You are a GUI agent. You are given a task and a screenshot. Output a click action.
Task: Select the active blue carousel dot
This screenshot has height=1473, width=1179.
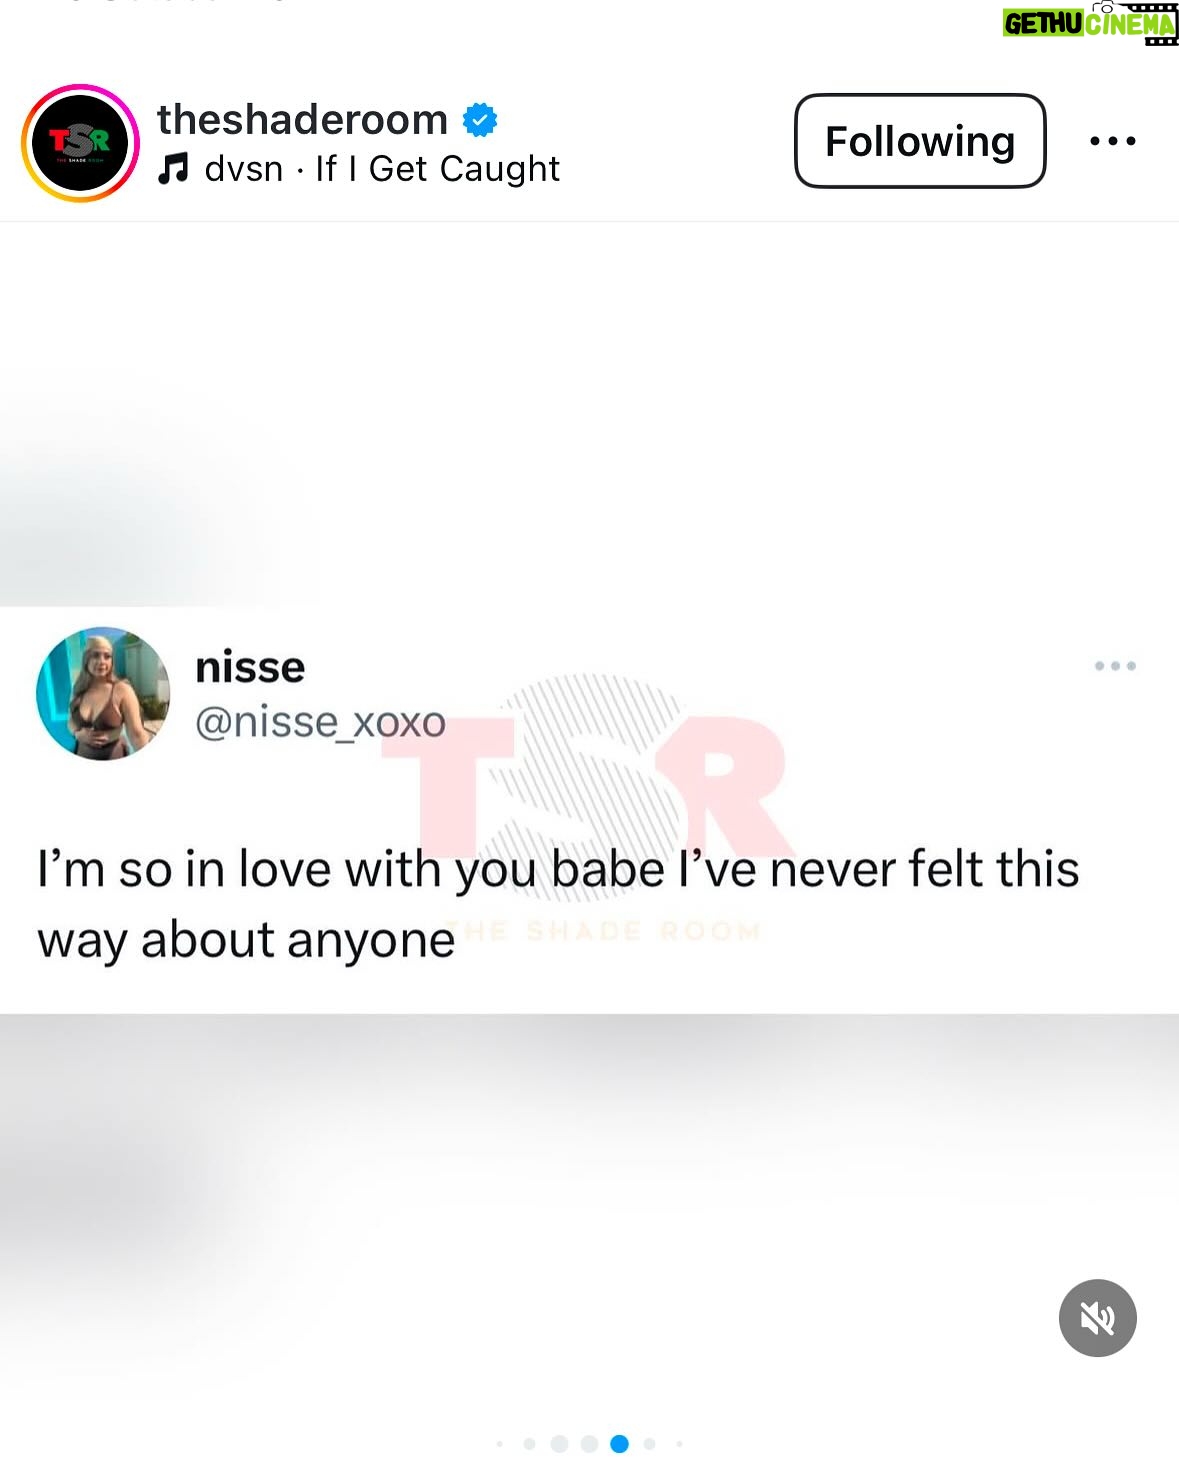click(619, 1443)
